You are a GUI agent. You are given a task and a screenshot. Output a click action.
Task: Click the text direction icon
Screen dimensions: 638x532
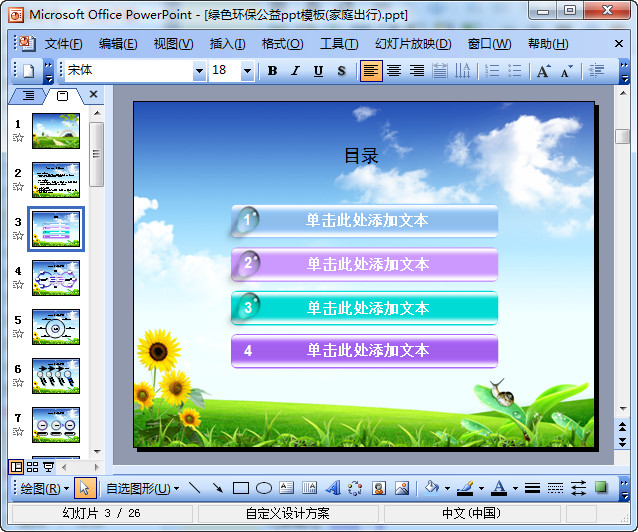click(x=462, y=71)
